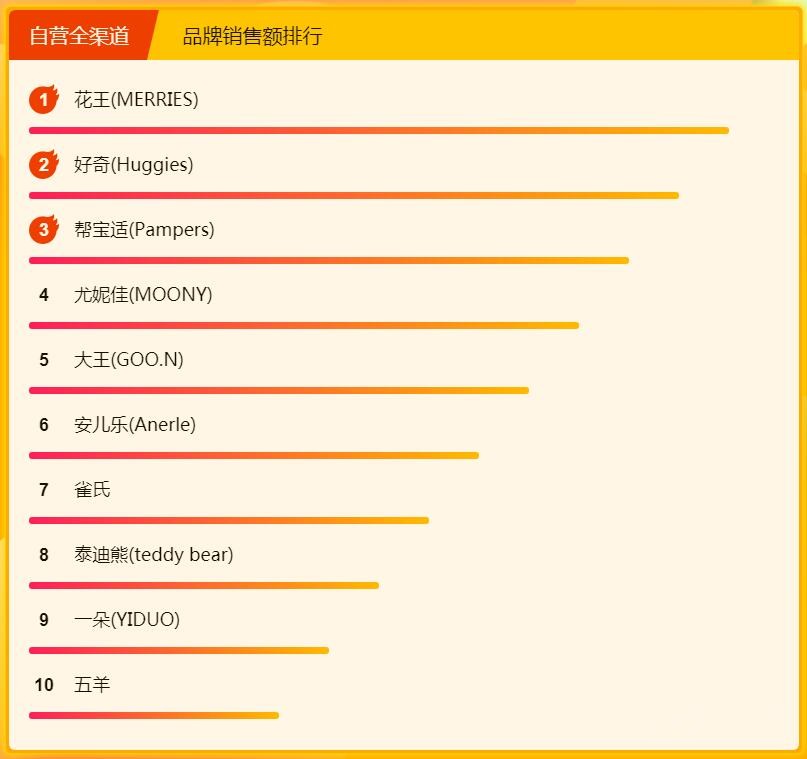Switch to the 自营全渠道 tab
The width and height of the screenshot is (807, 759).
pyautogui.click(x=80, y=36)
